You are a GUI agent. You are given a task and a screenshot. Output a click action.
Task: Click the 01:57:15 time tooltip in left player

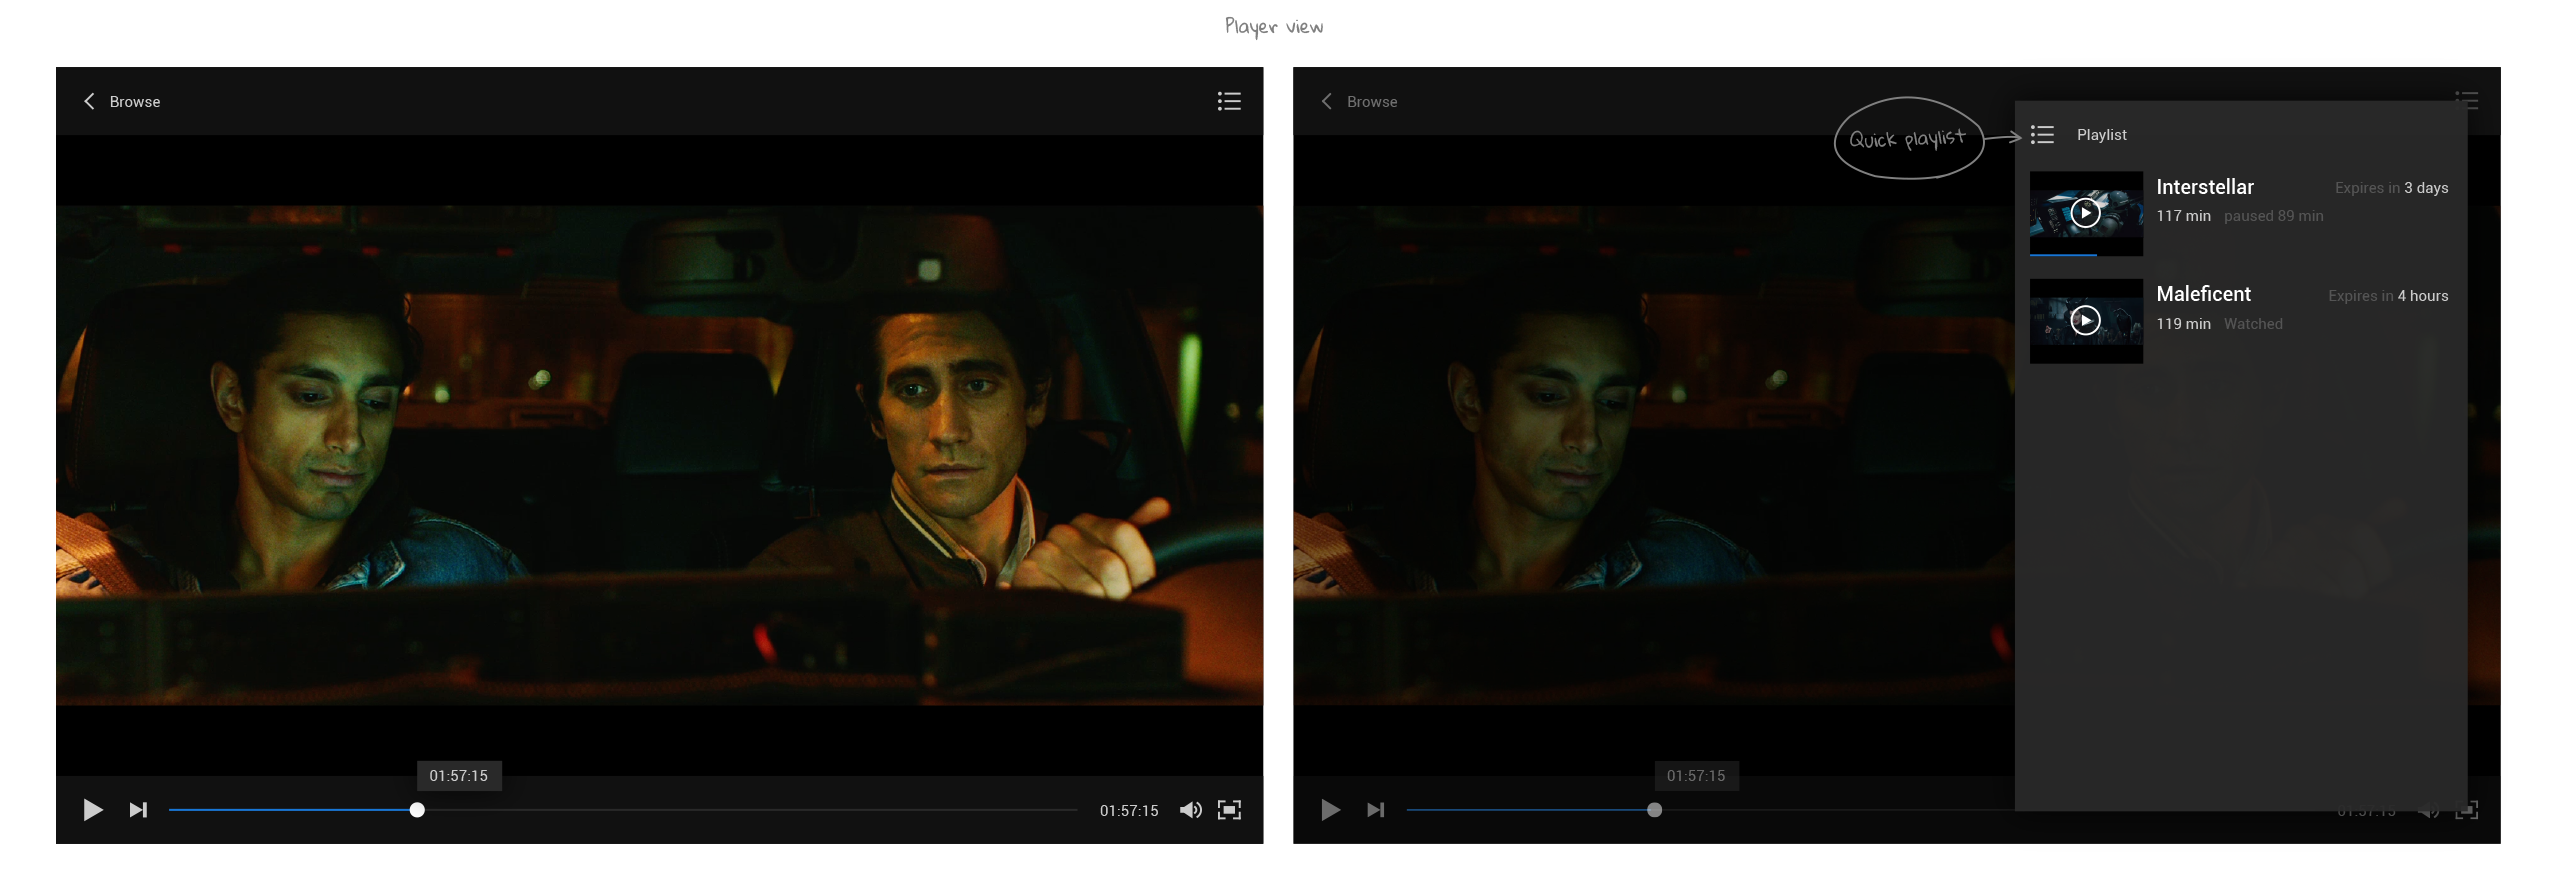tap(459, 775)
